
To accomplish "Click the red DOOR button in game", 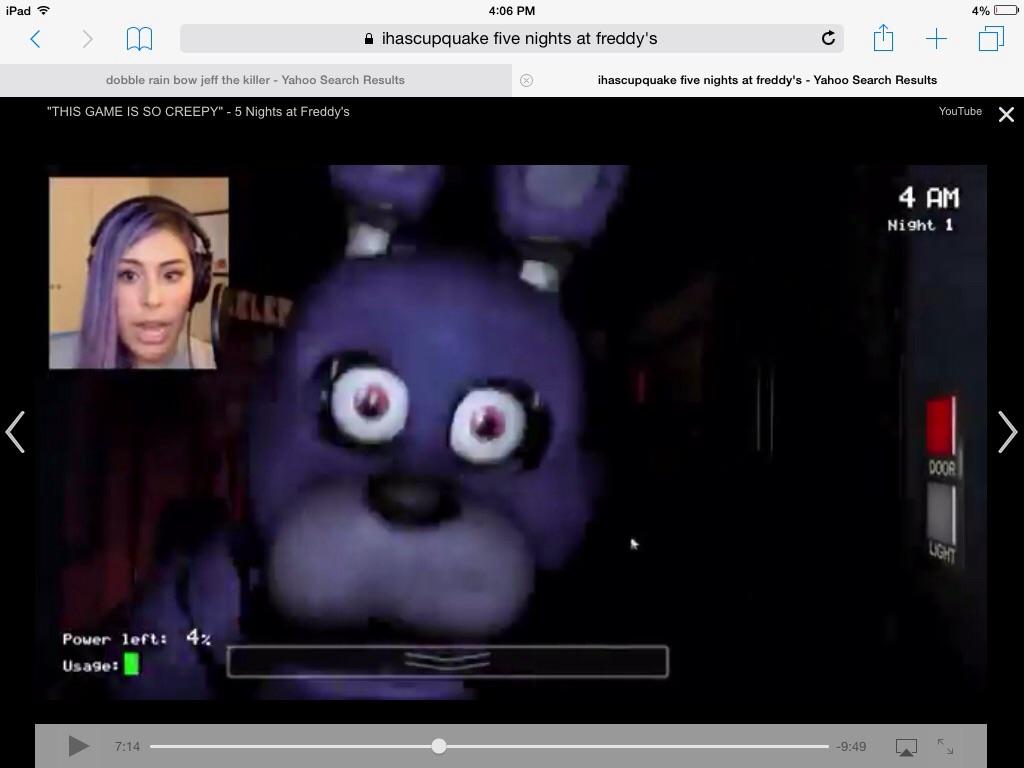I will coord(941,425).
